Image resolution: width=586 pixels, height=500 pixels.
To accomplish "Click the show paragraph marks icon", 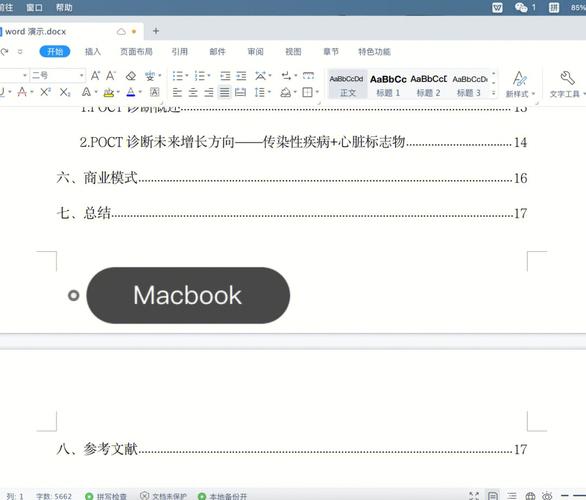I will [x=286, y=76].
